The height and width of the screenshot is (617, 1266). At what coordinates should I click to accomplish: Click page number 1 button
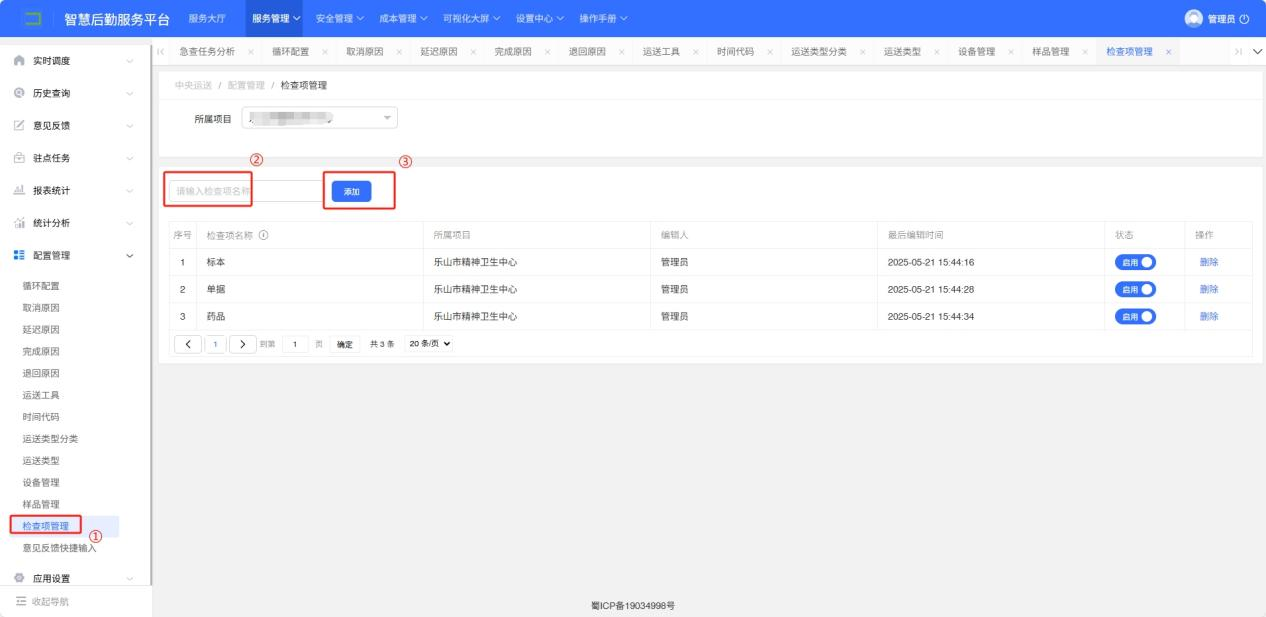coord(215,344)
